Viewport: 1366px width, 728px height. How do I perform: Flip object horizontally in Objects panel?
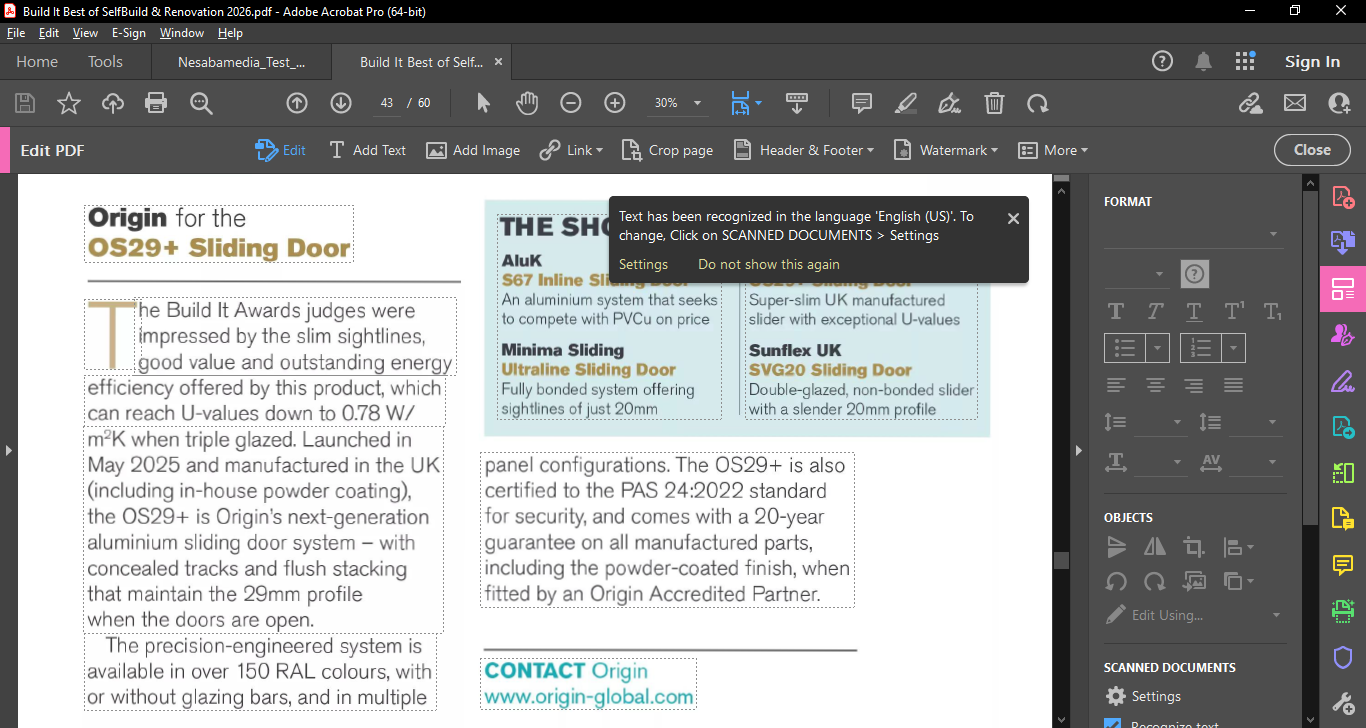pos(1155,547)
